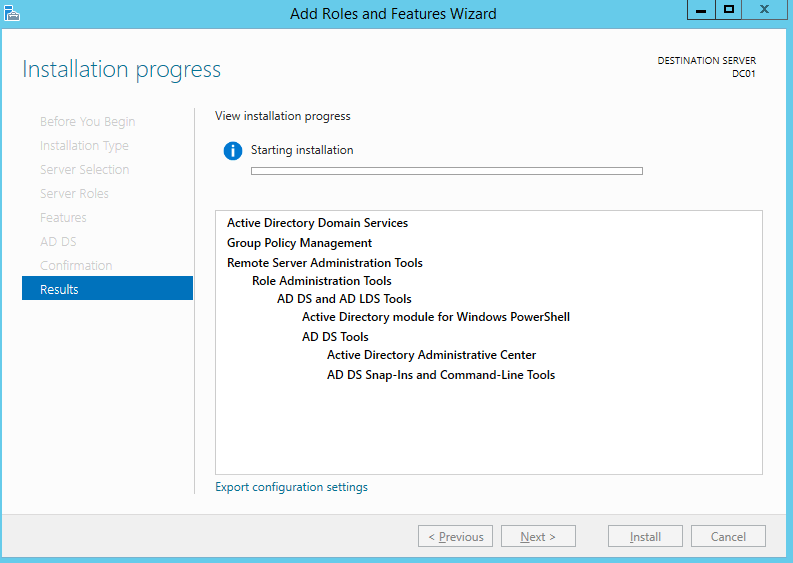Click the Starting installation status text

pyautogui.click(x=302, y=150)
